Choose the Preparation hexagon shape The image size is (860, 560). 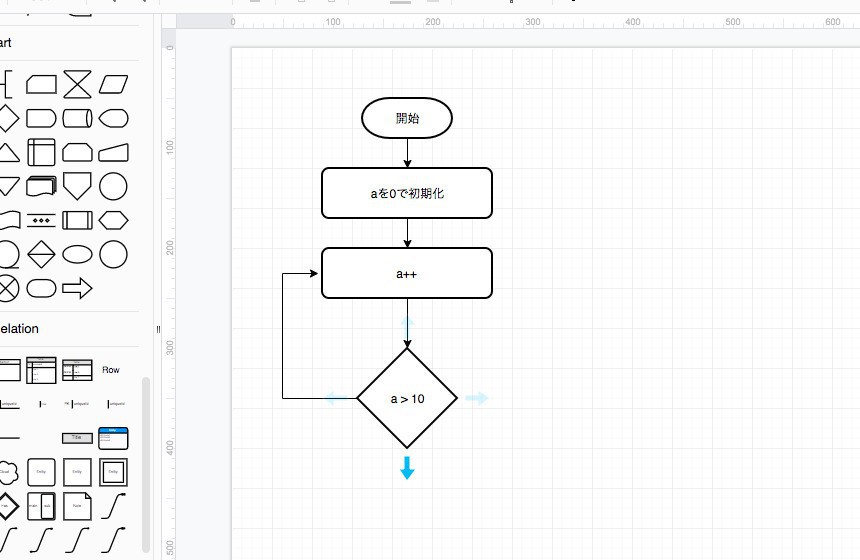pyautogui.click(x=114, y=220)
